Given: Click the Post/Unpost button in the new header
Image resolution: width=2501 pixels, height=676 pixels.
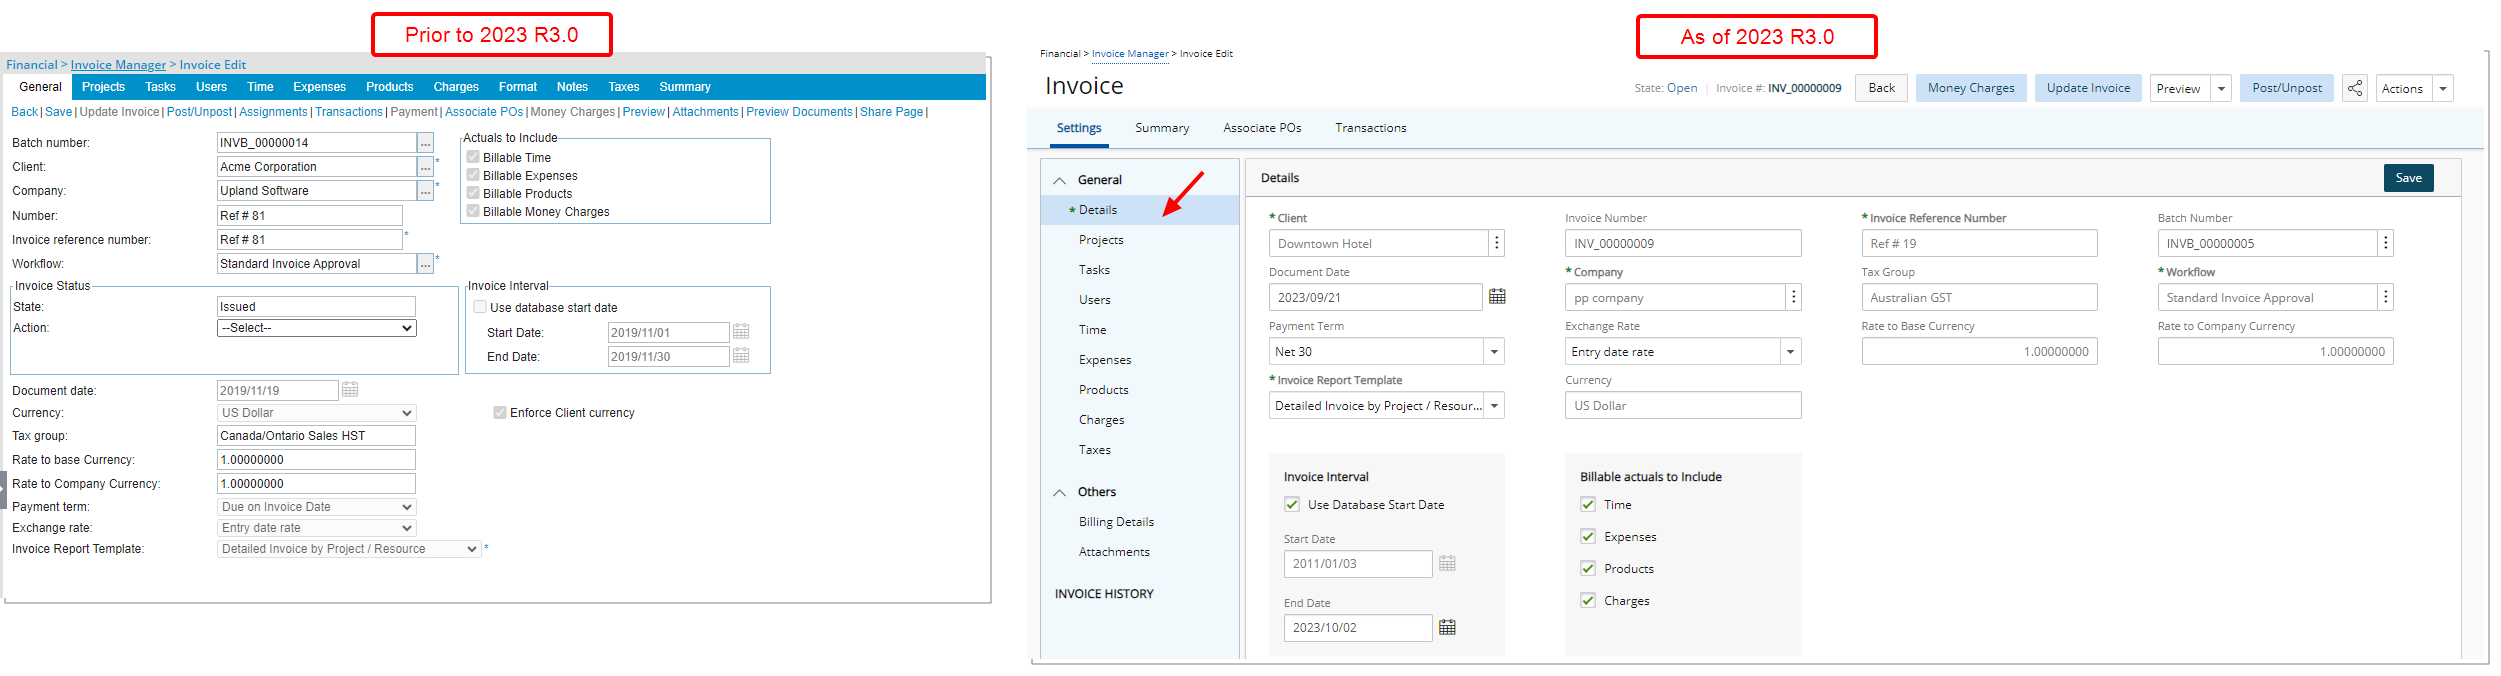Looking at the screenshot, I should (x=2287, y=88).
